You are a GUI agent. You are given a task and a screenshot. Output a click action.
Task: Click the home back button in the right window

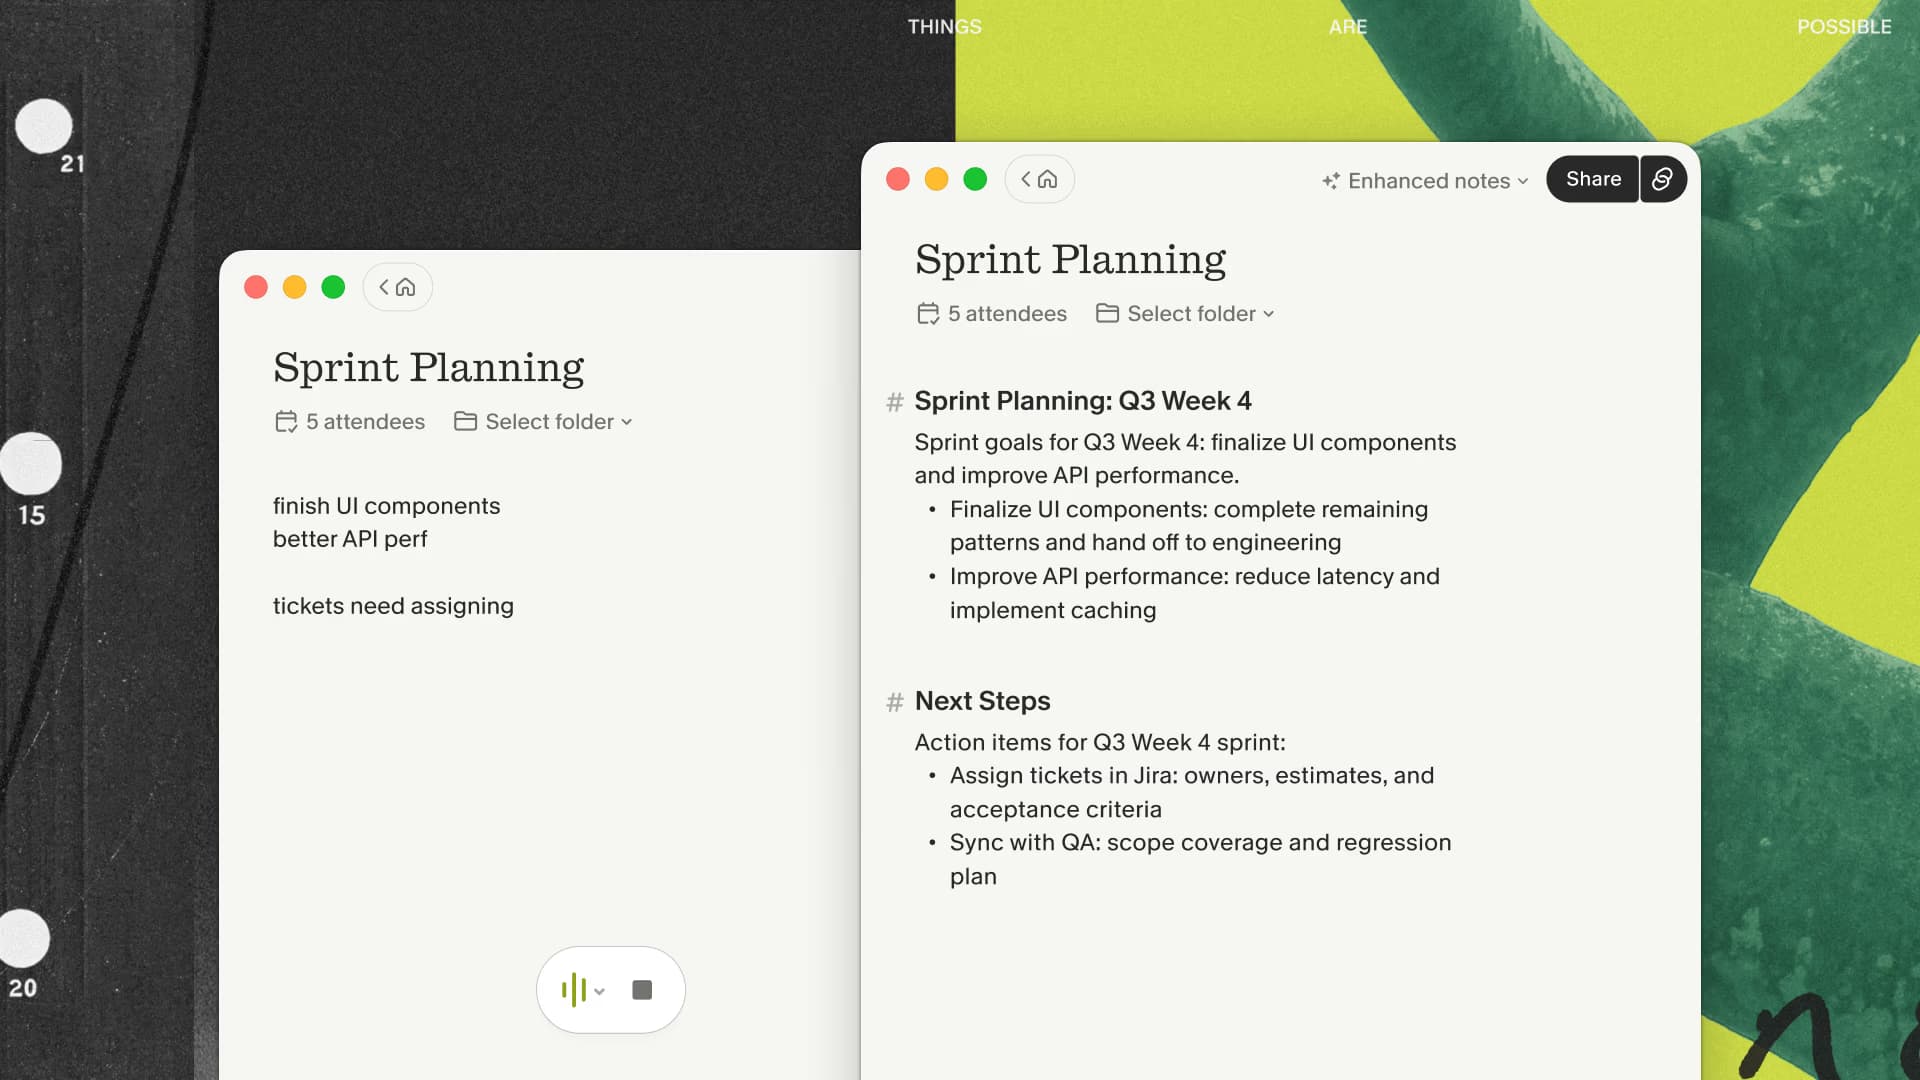point(1039,179)
